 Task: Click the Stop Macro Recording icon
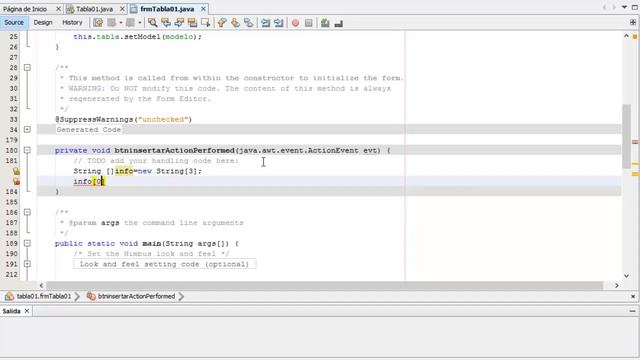click(309, 23)
